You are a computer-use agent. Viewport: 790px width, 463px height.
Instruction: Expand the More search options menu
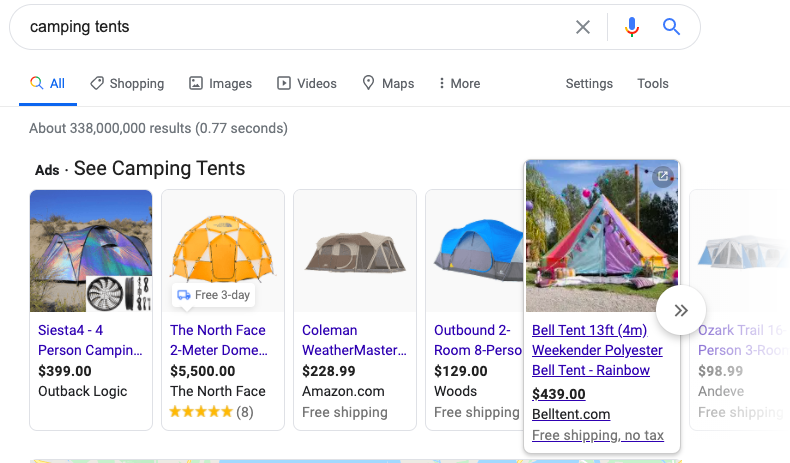459,84
